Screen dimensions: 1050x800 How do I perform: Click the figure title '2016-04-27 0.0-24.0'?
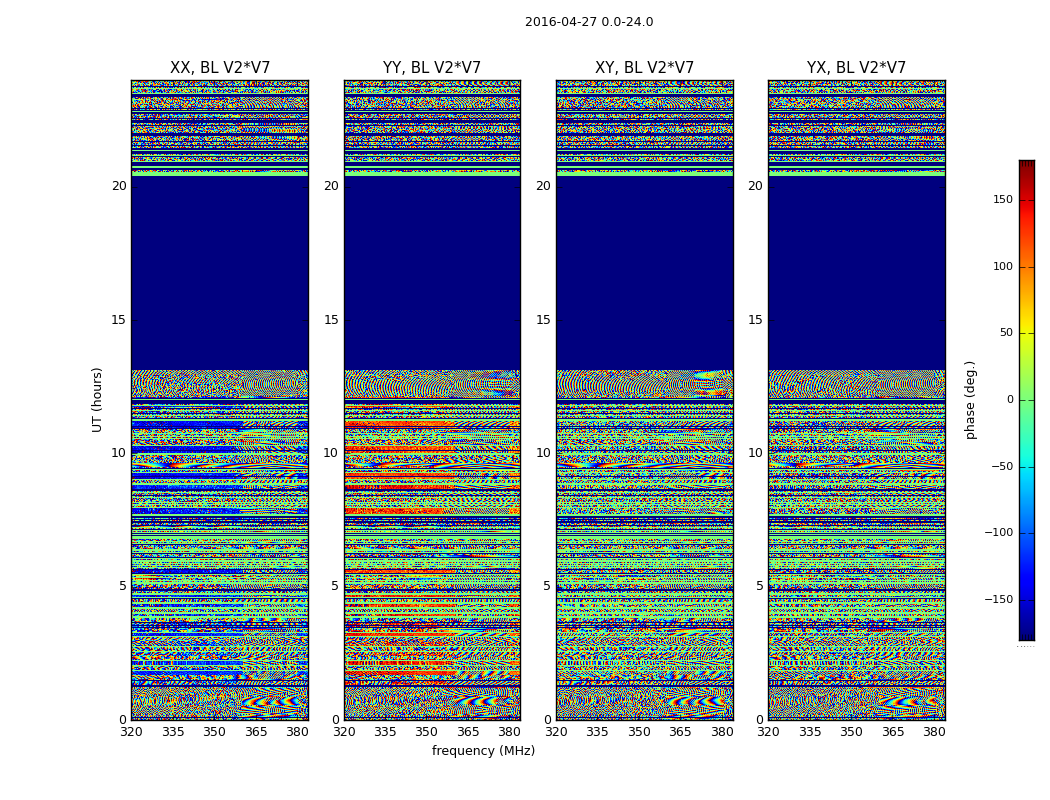(x=589, y=22)
